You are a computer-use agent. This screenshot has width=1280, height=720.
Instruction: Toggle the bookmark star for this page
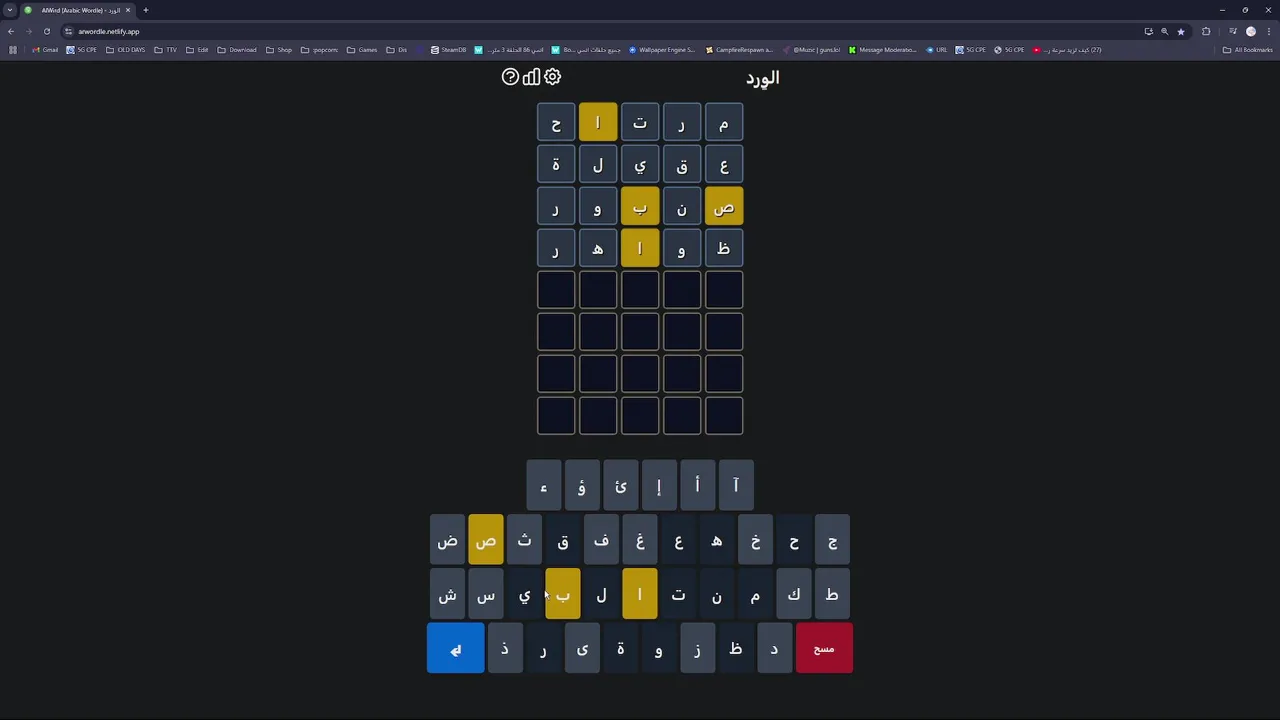[x=1180, y=31]
